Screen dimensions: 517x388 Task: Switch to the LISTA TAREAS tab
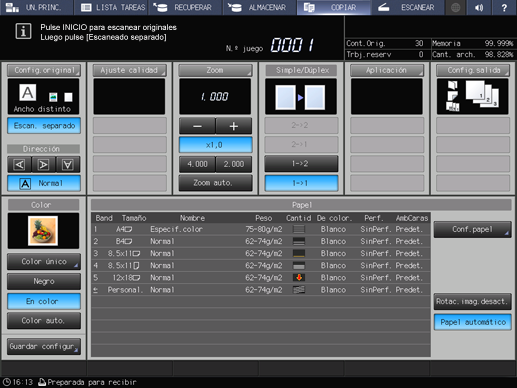(x=112, y=7)
